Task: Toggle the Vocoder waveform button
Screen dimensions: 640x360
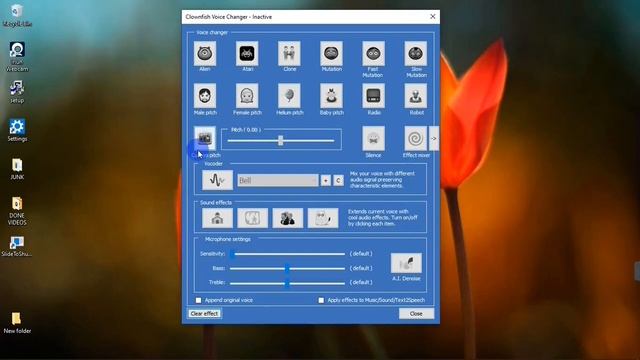Action: coord(218,180)
